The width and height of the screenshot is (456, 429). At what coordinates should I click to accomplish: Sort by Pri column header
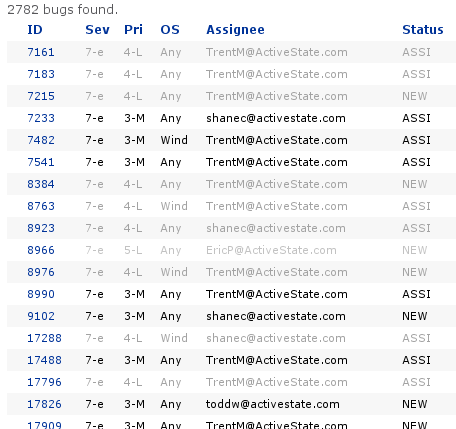point(133,30)
